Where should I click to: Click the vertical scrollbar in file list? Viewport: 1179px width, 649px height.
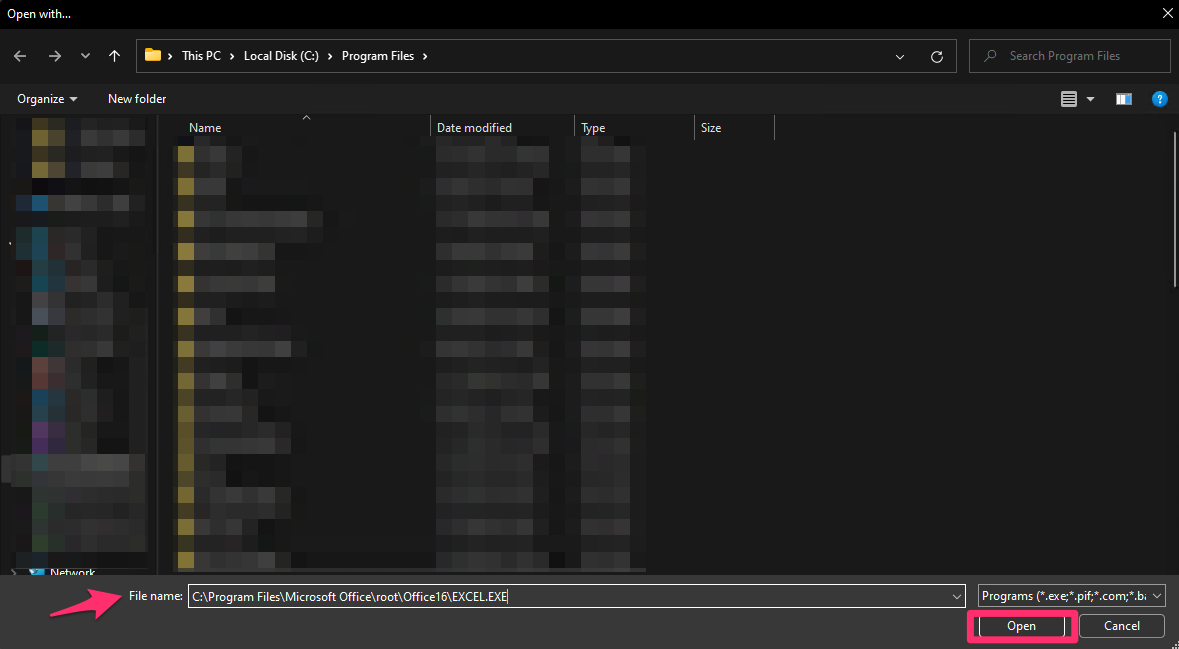1174,200
